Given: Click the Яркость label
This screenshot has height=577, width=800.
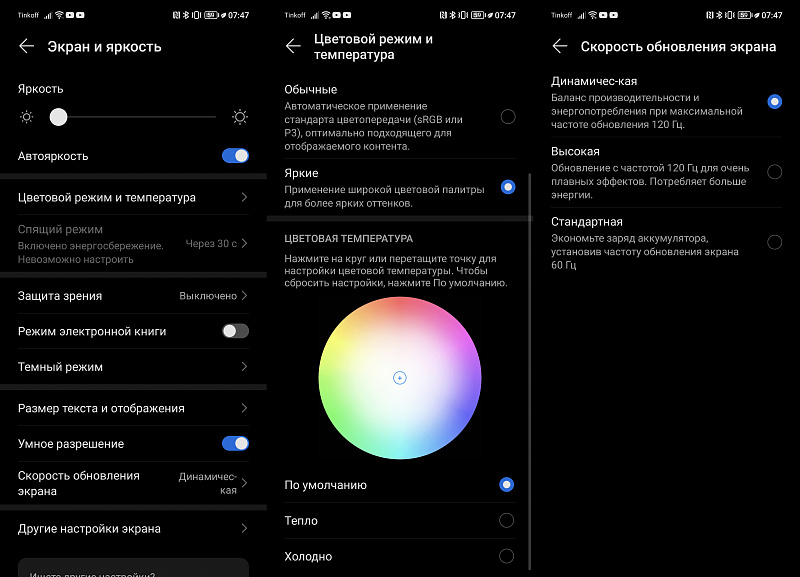Looking at the screenshot, I should coord(41,89).
